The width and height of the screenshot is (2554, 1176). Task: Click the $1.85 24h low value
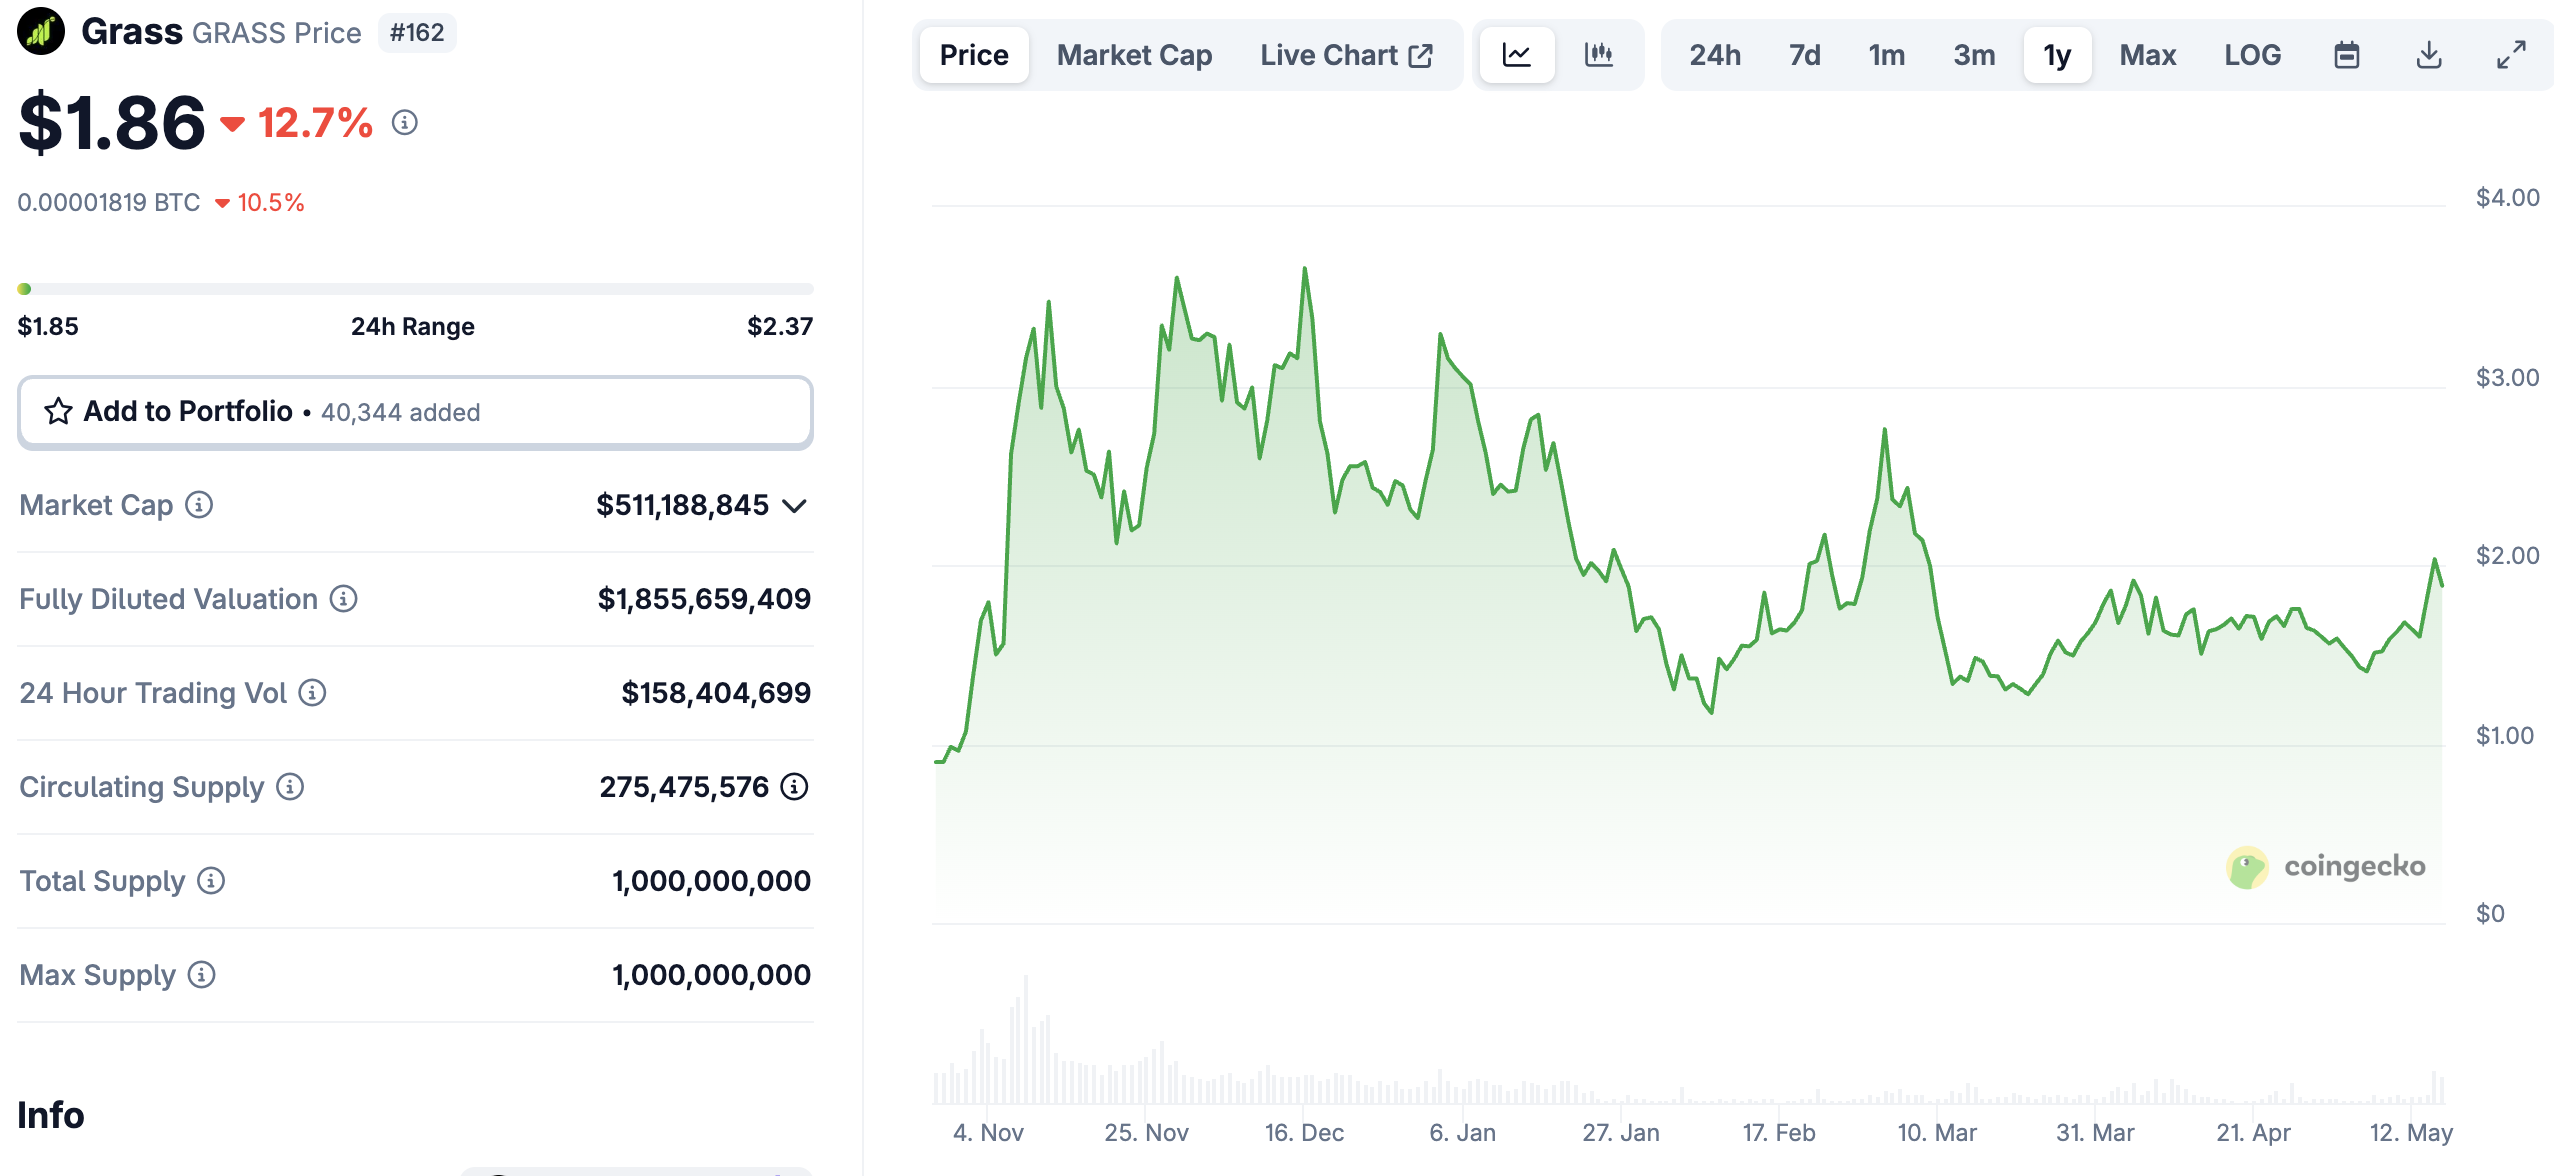(x=48, y=327)
